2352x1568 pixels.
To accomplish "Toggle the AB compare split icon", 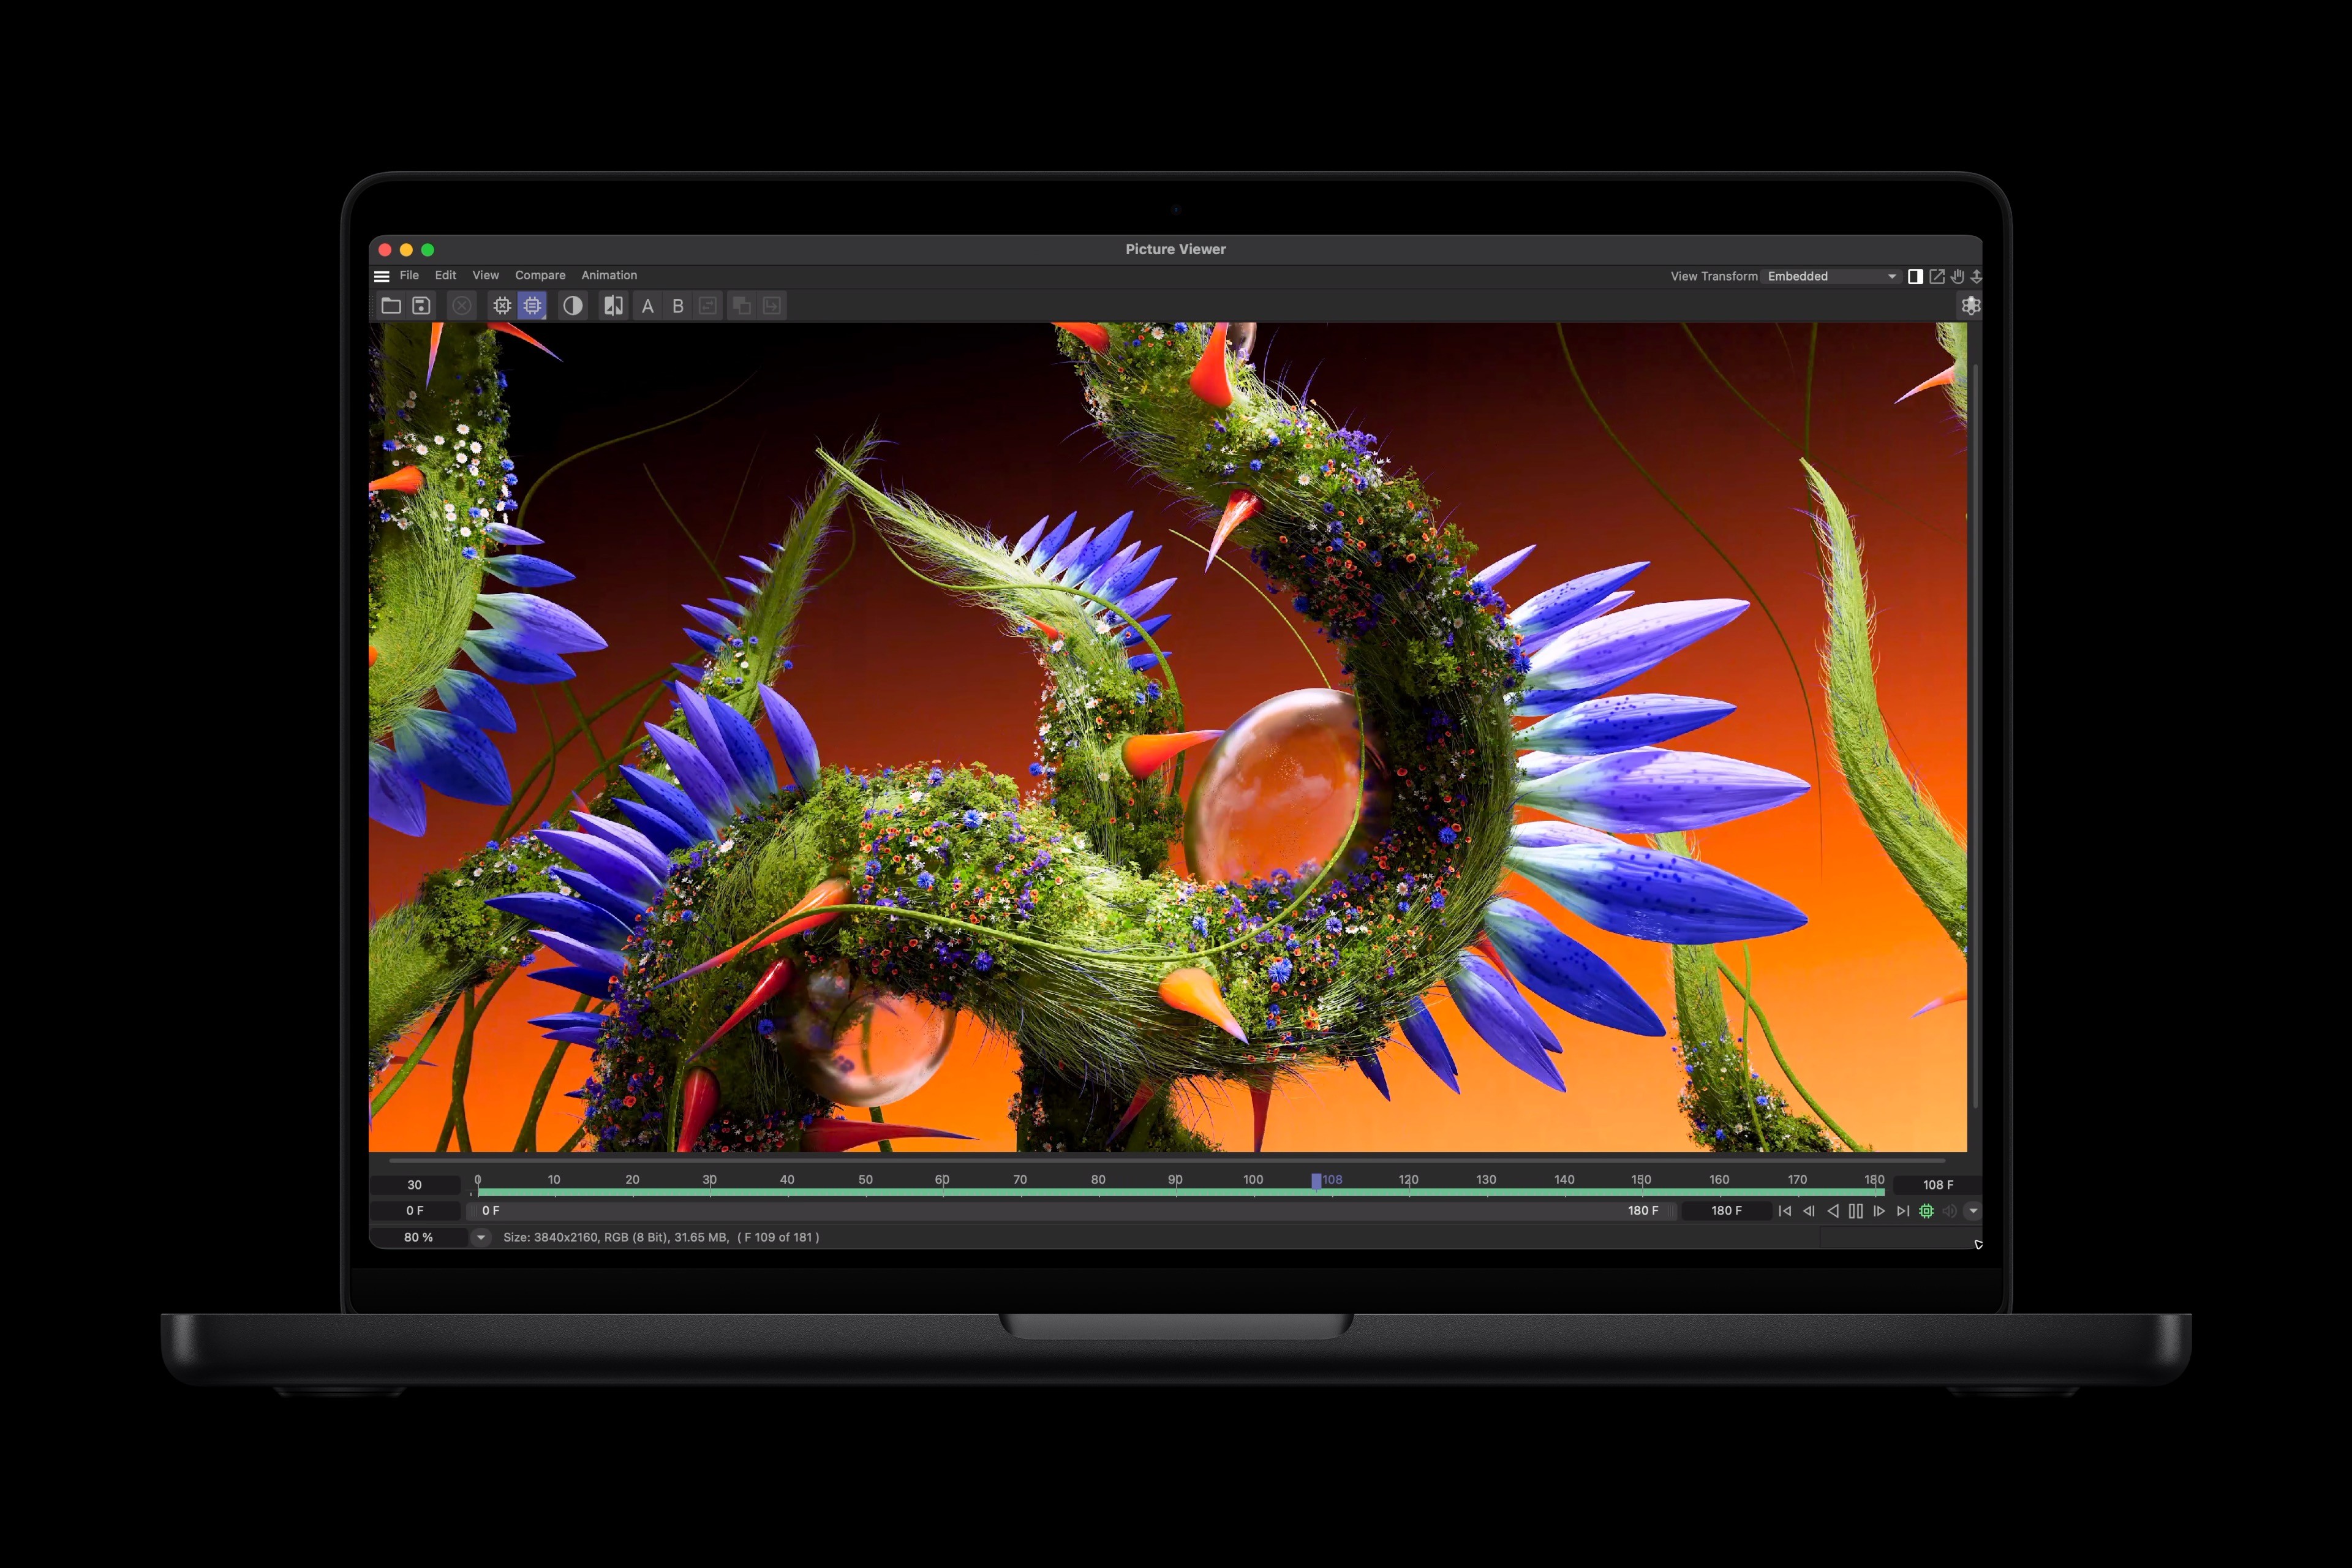I will (x=613, y=306).
